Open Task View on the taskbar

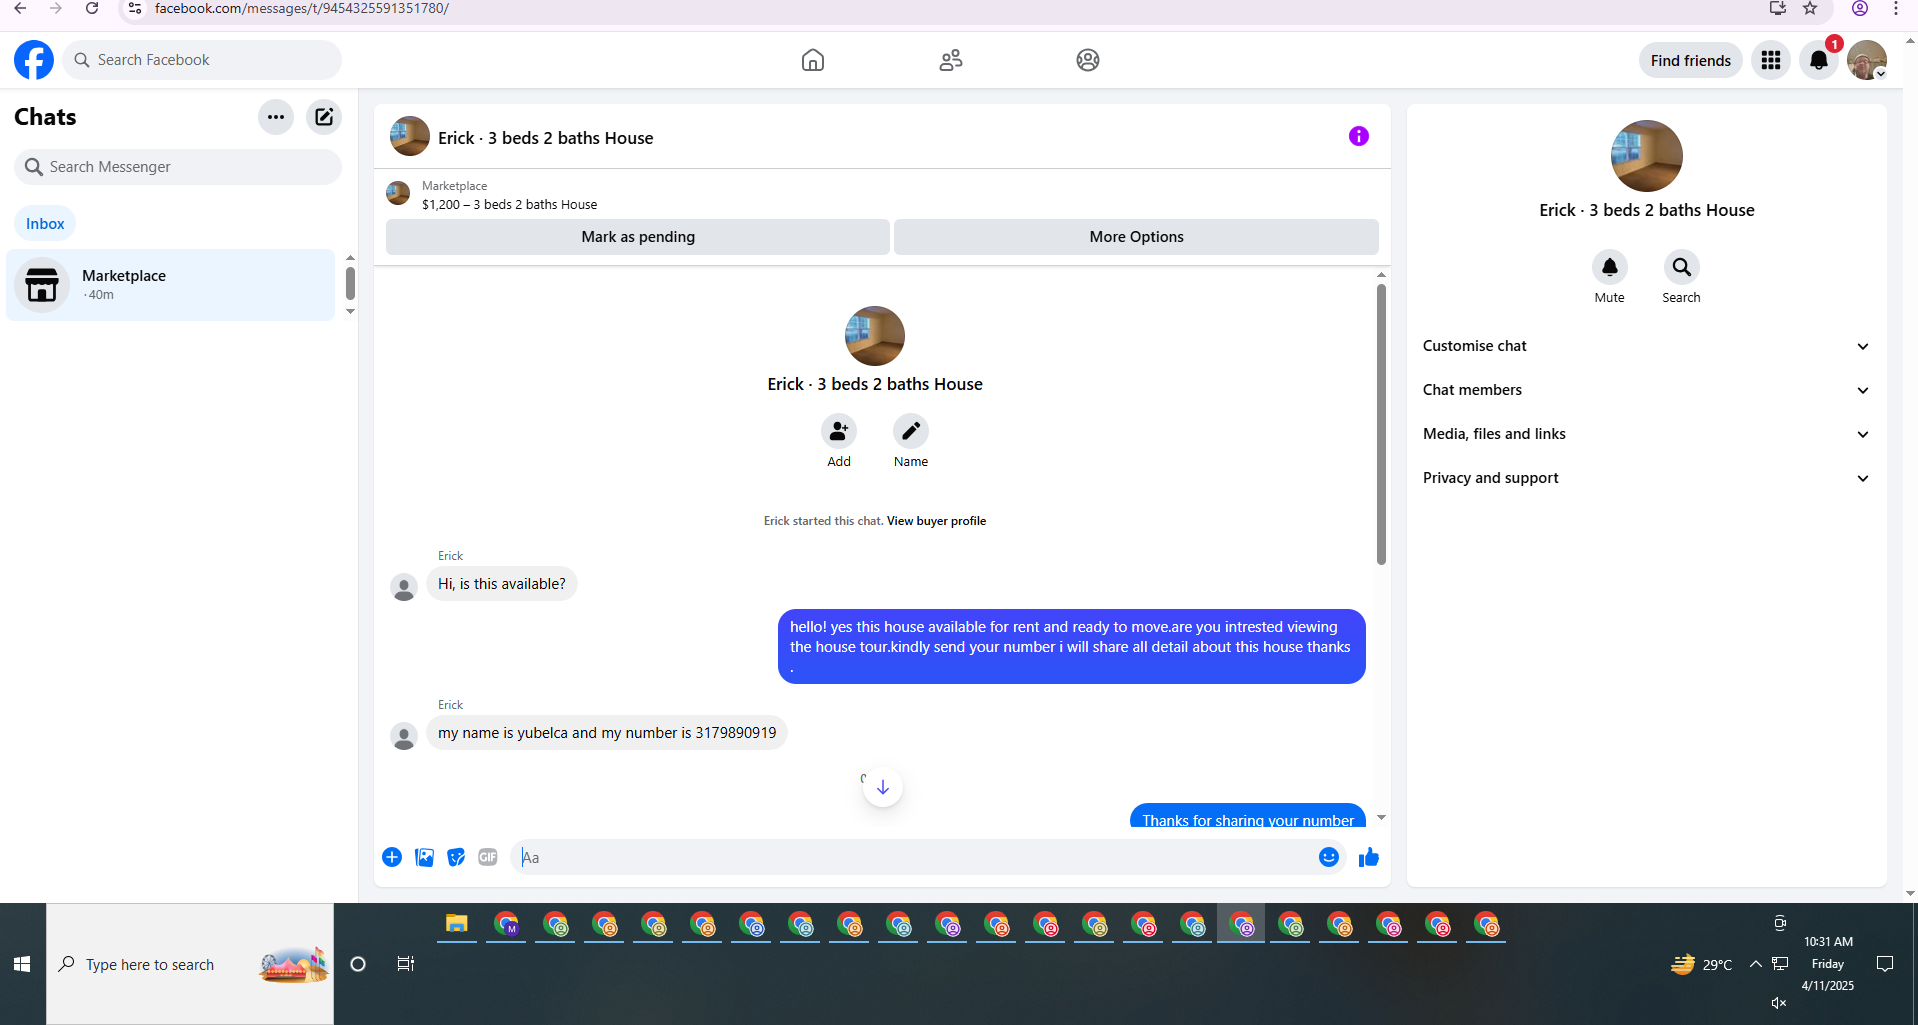pyautogui.click(x=406, y=964)
